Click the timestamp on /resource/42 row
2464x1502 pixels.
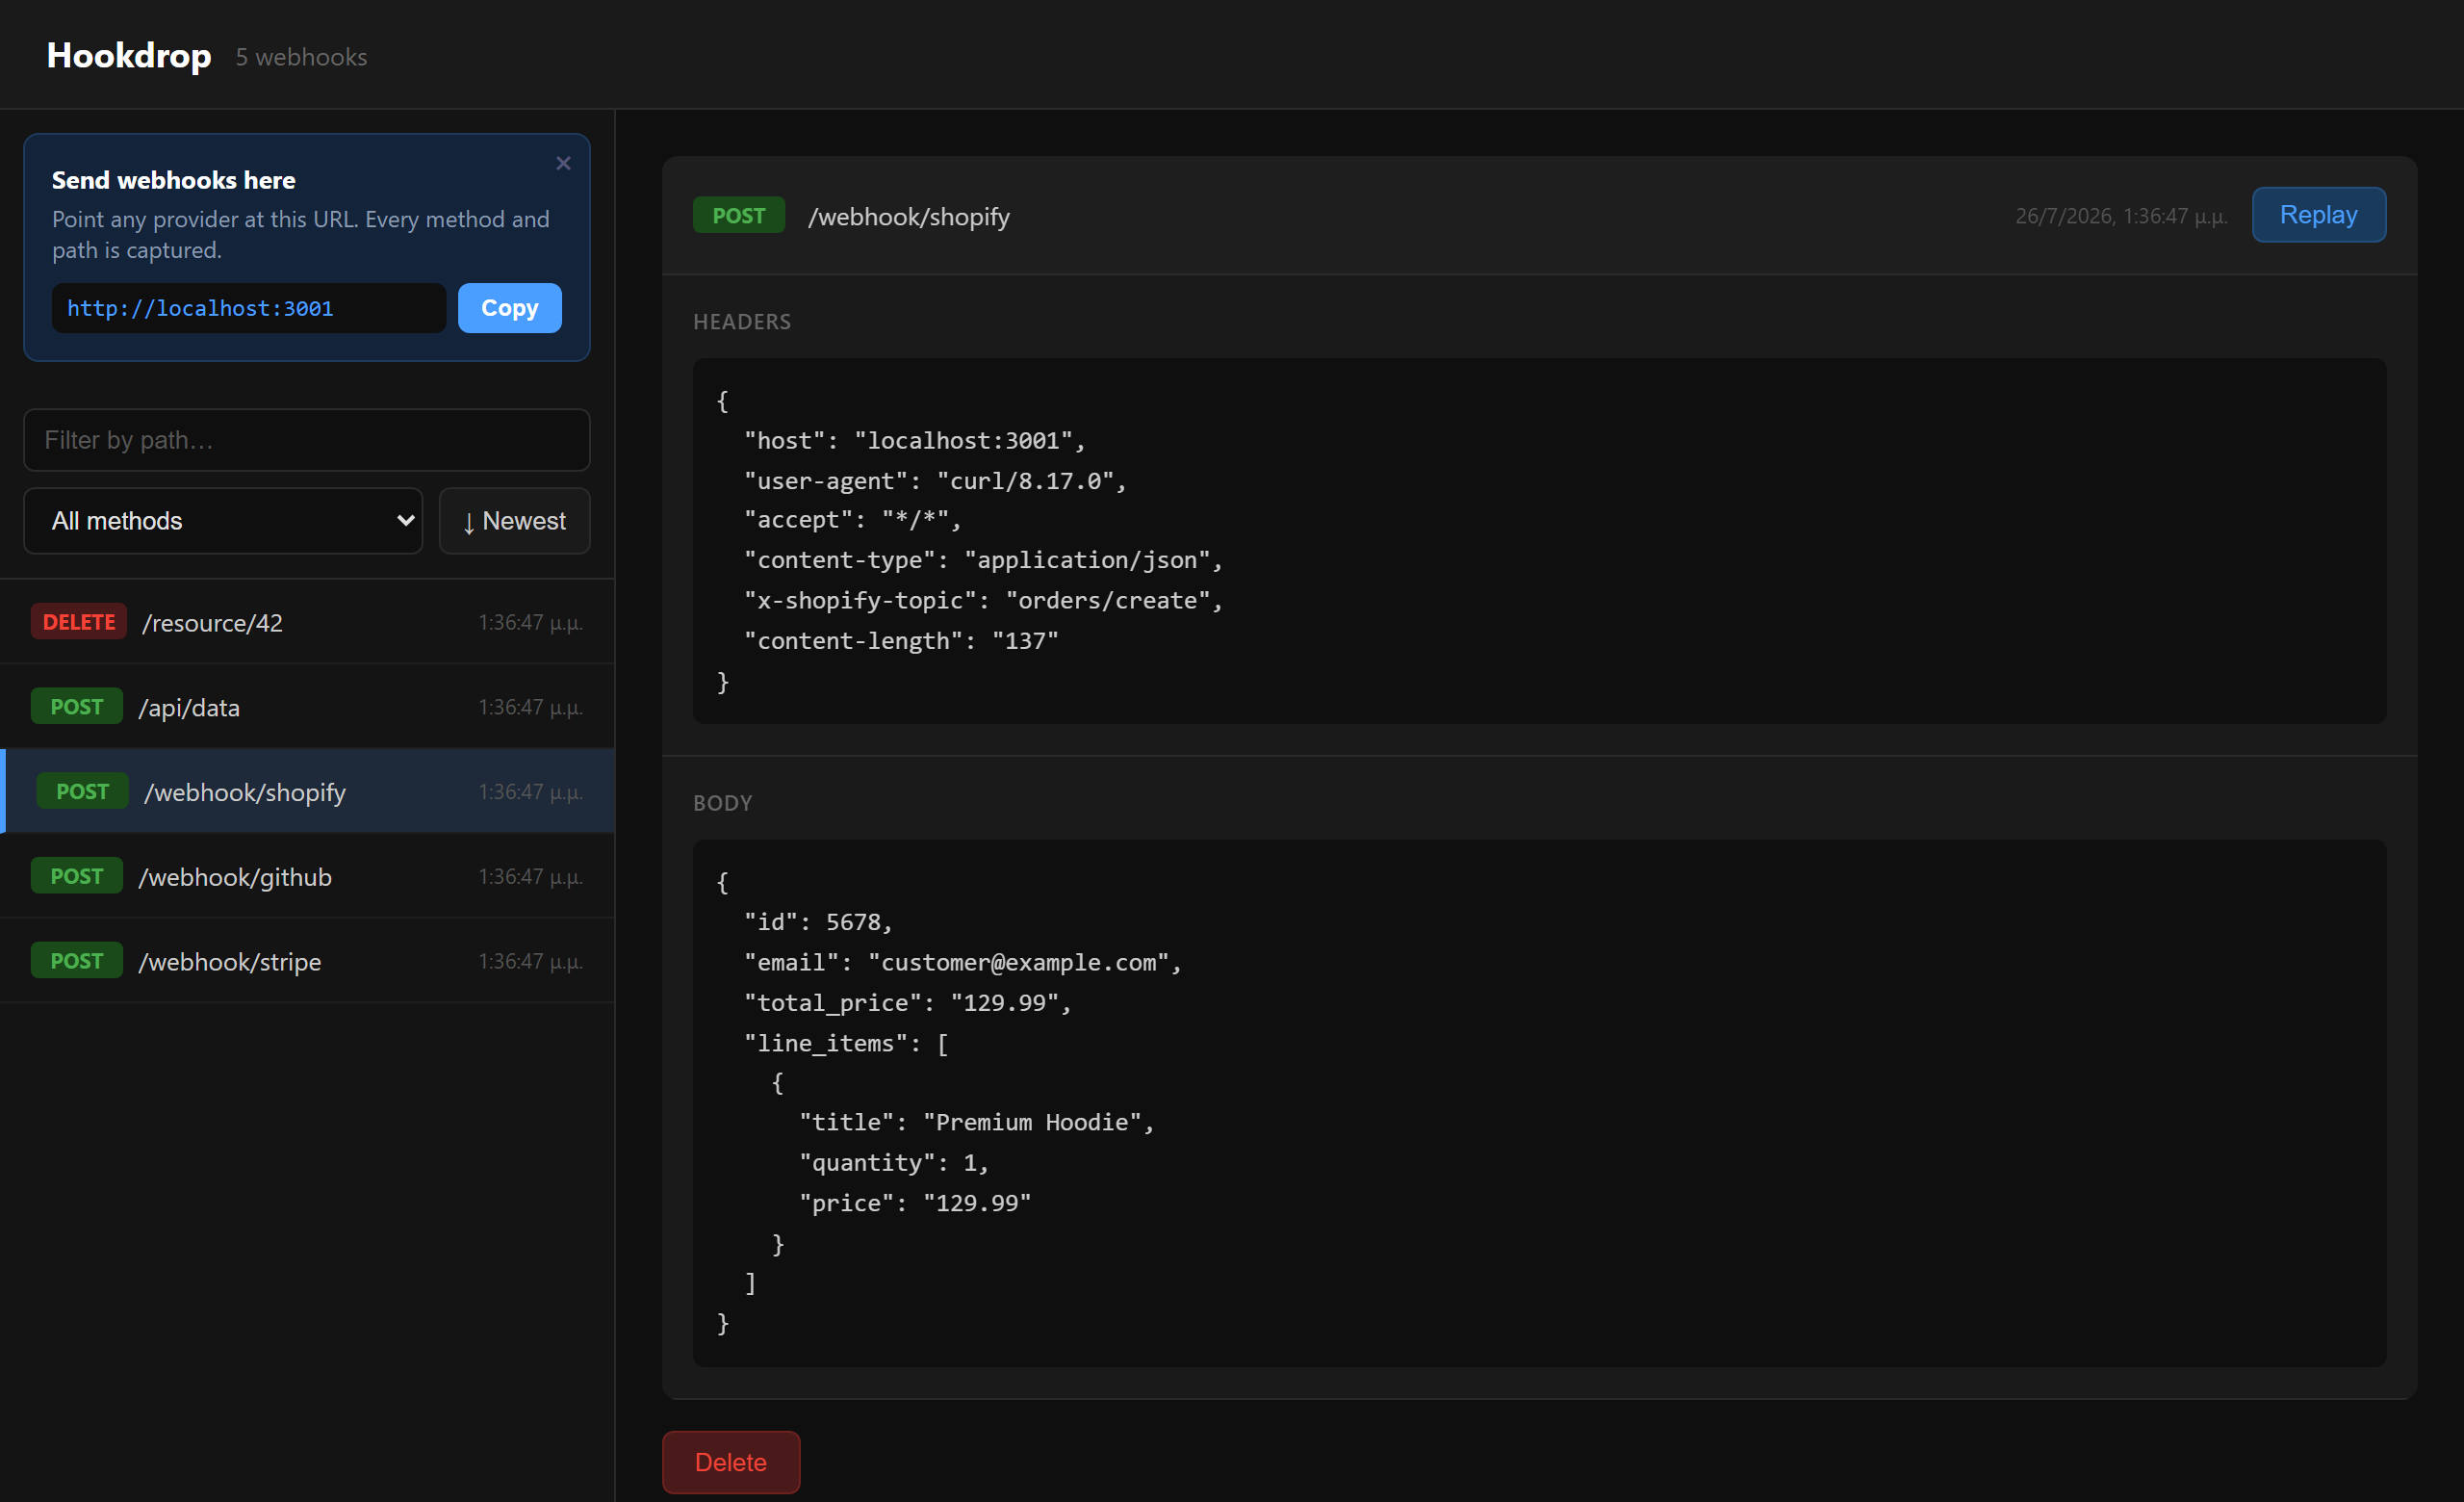click(x=530, y=623)
